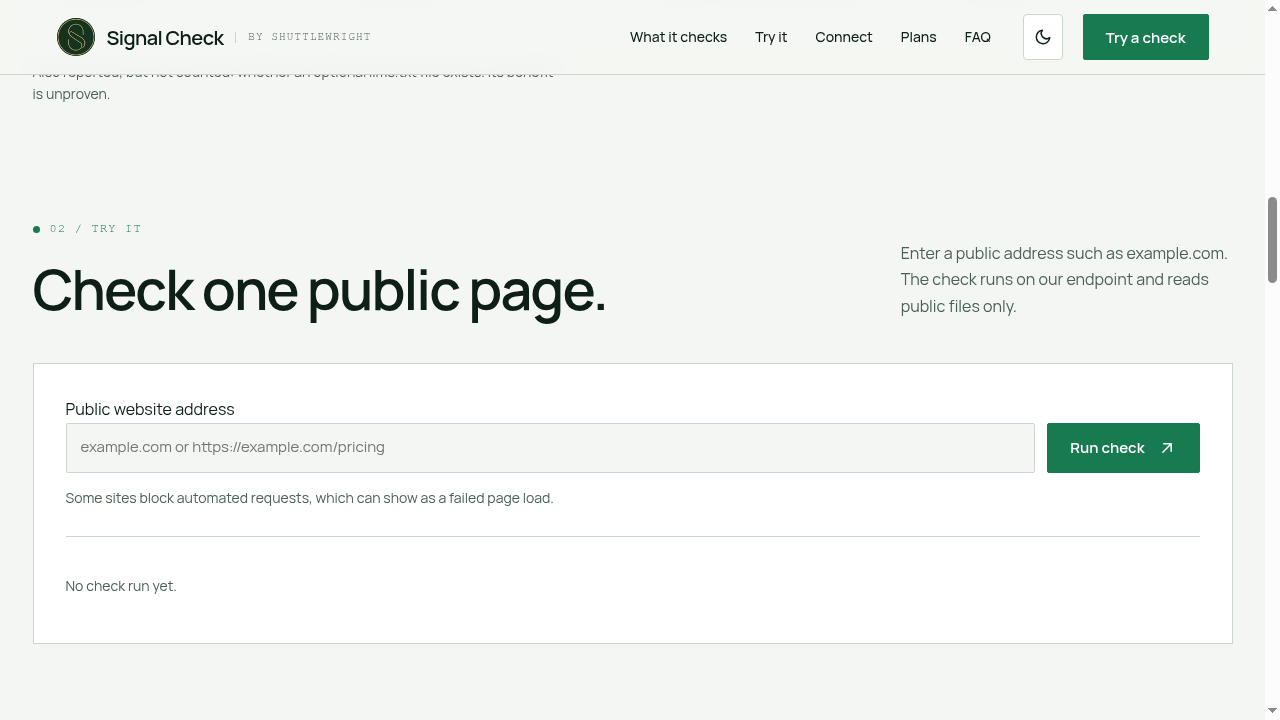
Task: Open the Plans nav item
Action: click(918, 37)
